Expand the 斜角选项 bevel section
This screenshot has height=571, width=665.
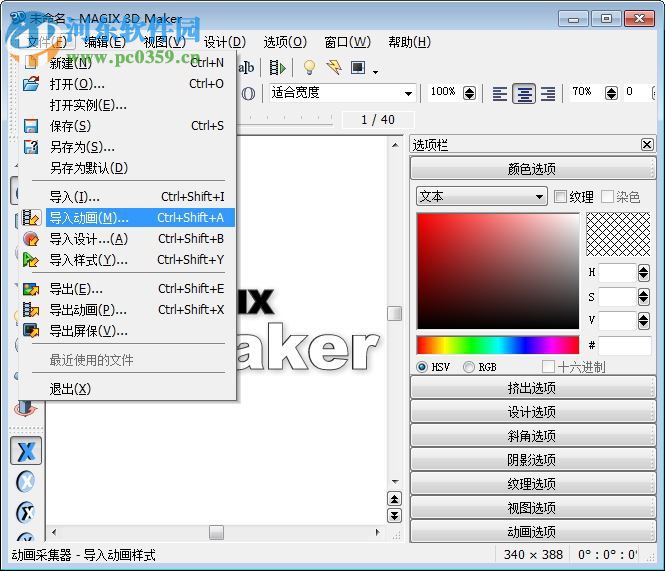pos(533,436)
